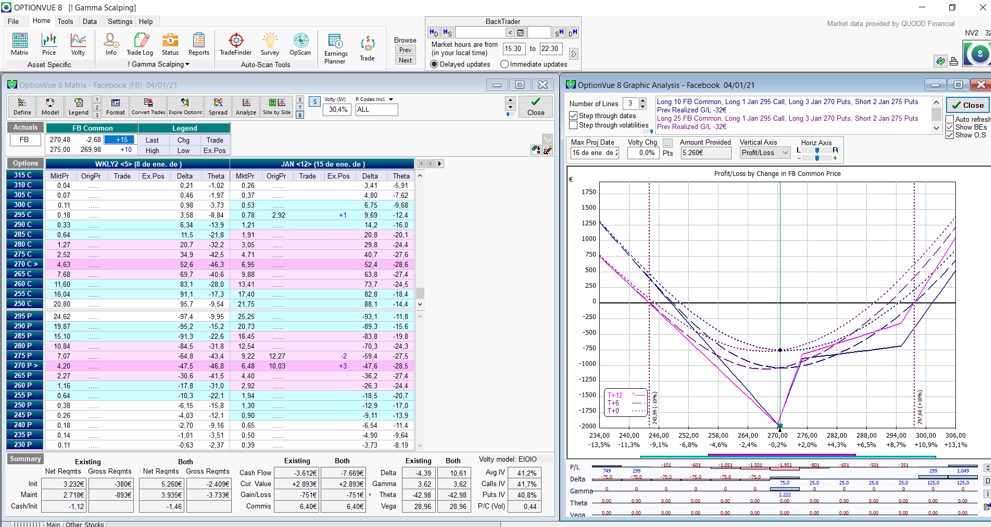Click the Define button in Matrix toolbar

pyautogui.click(x=22, y=106)
